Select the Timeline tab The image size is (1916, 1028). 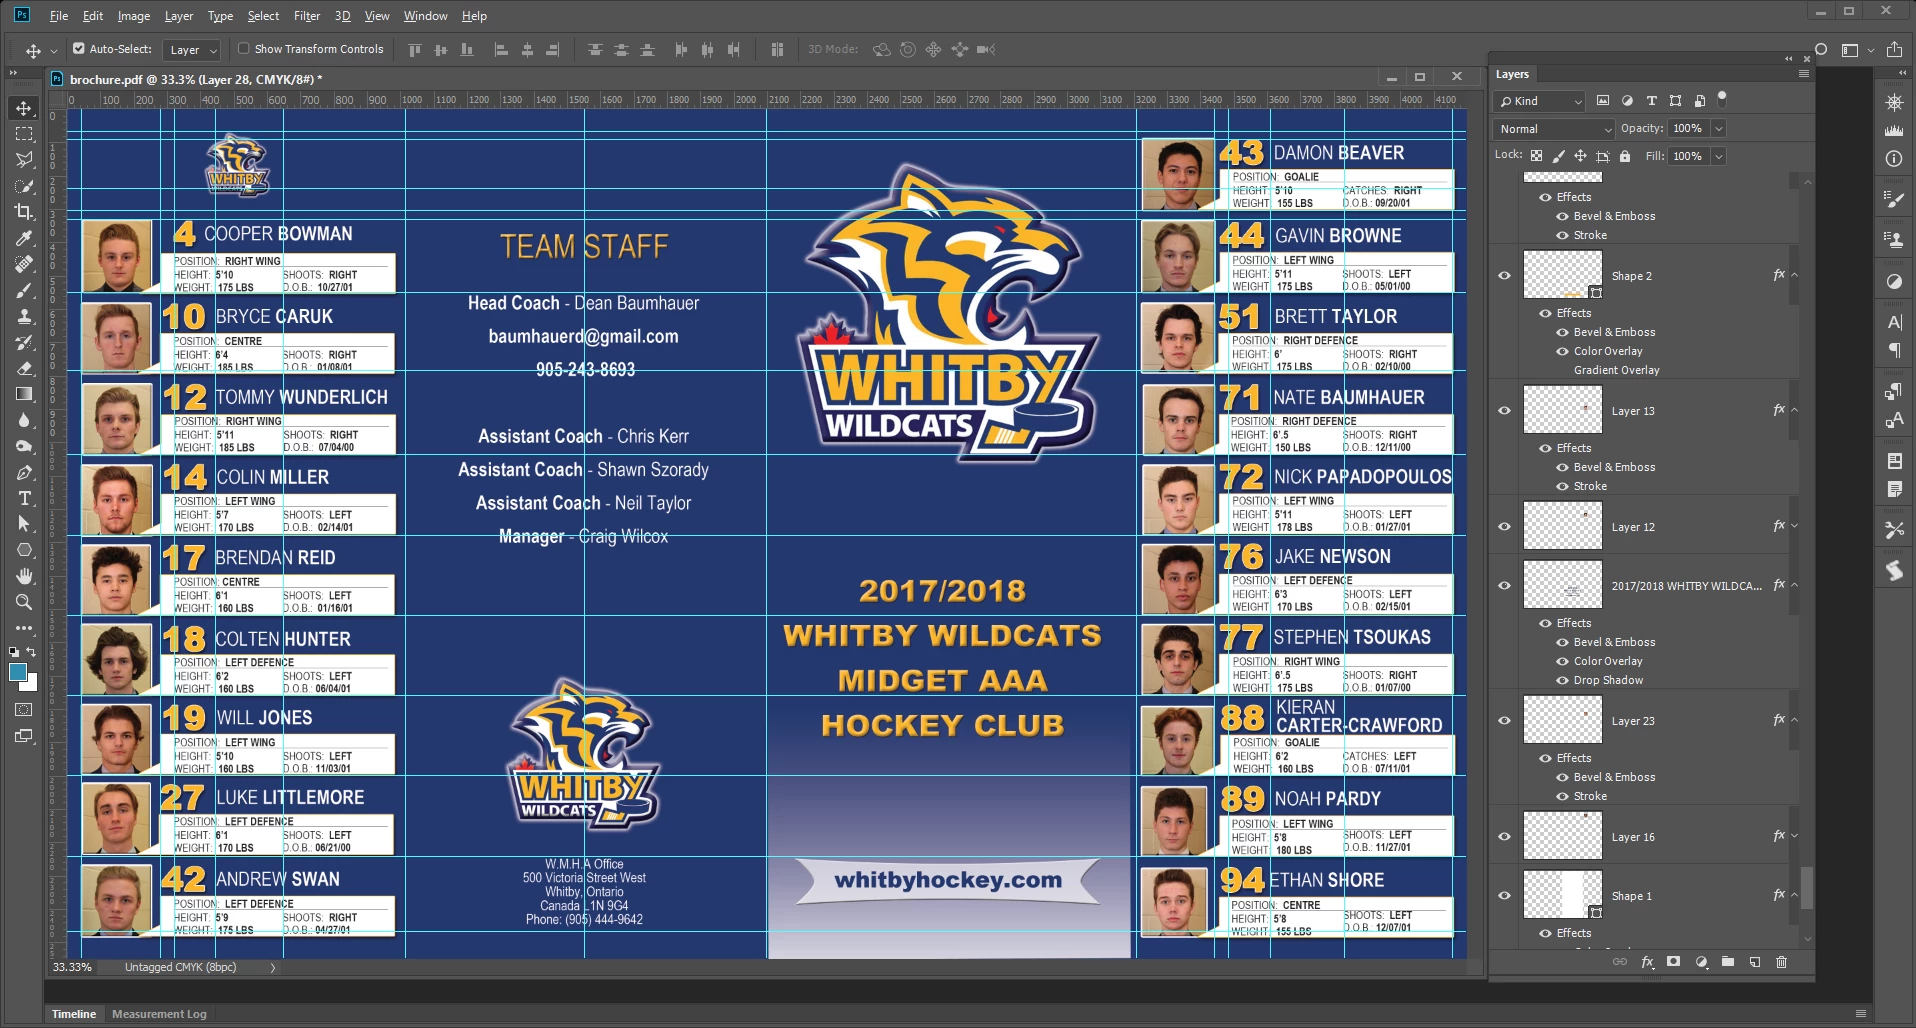[x=74, y=1014]
